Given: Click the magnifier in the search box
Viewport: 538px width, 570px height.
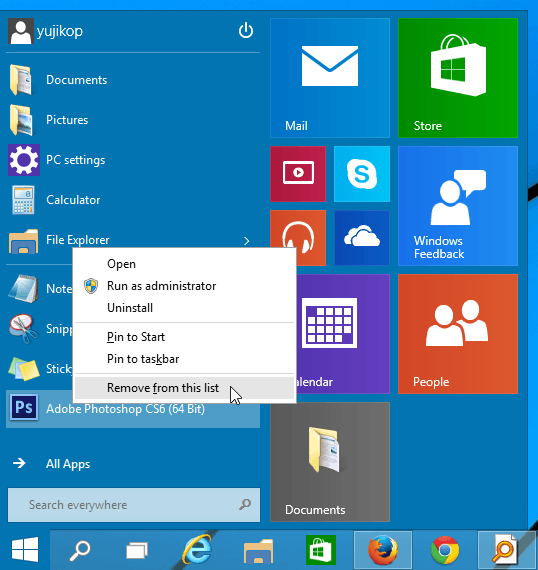Looking at the screenshot, I should 245,504.
